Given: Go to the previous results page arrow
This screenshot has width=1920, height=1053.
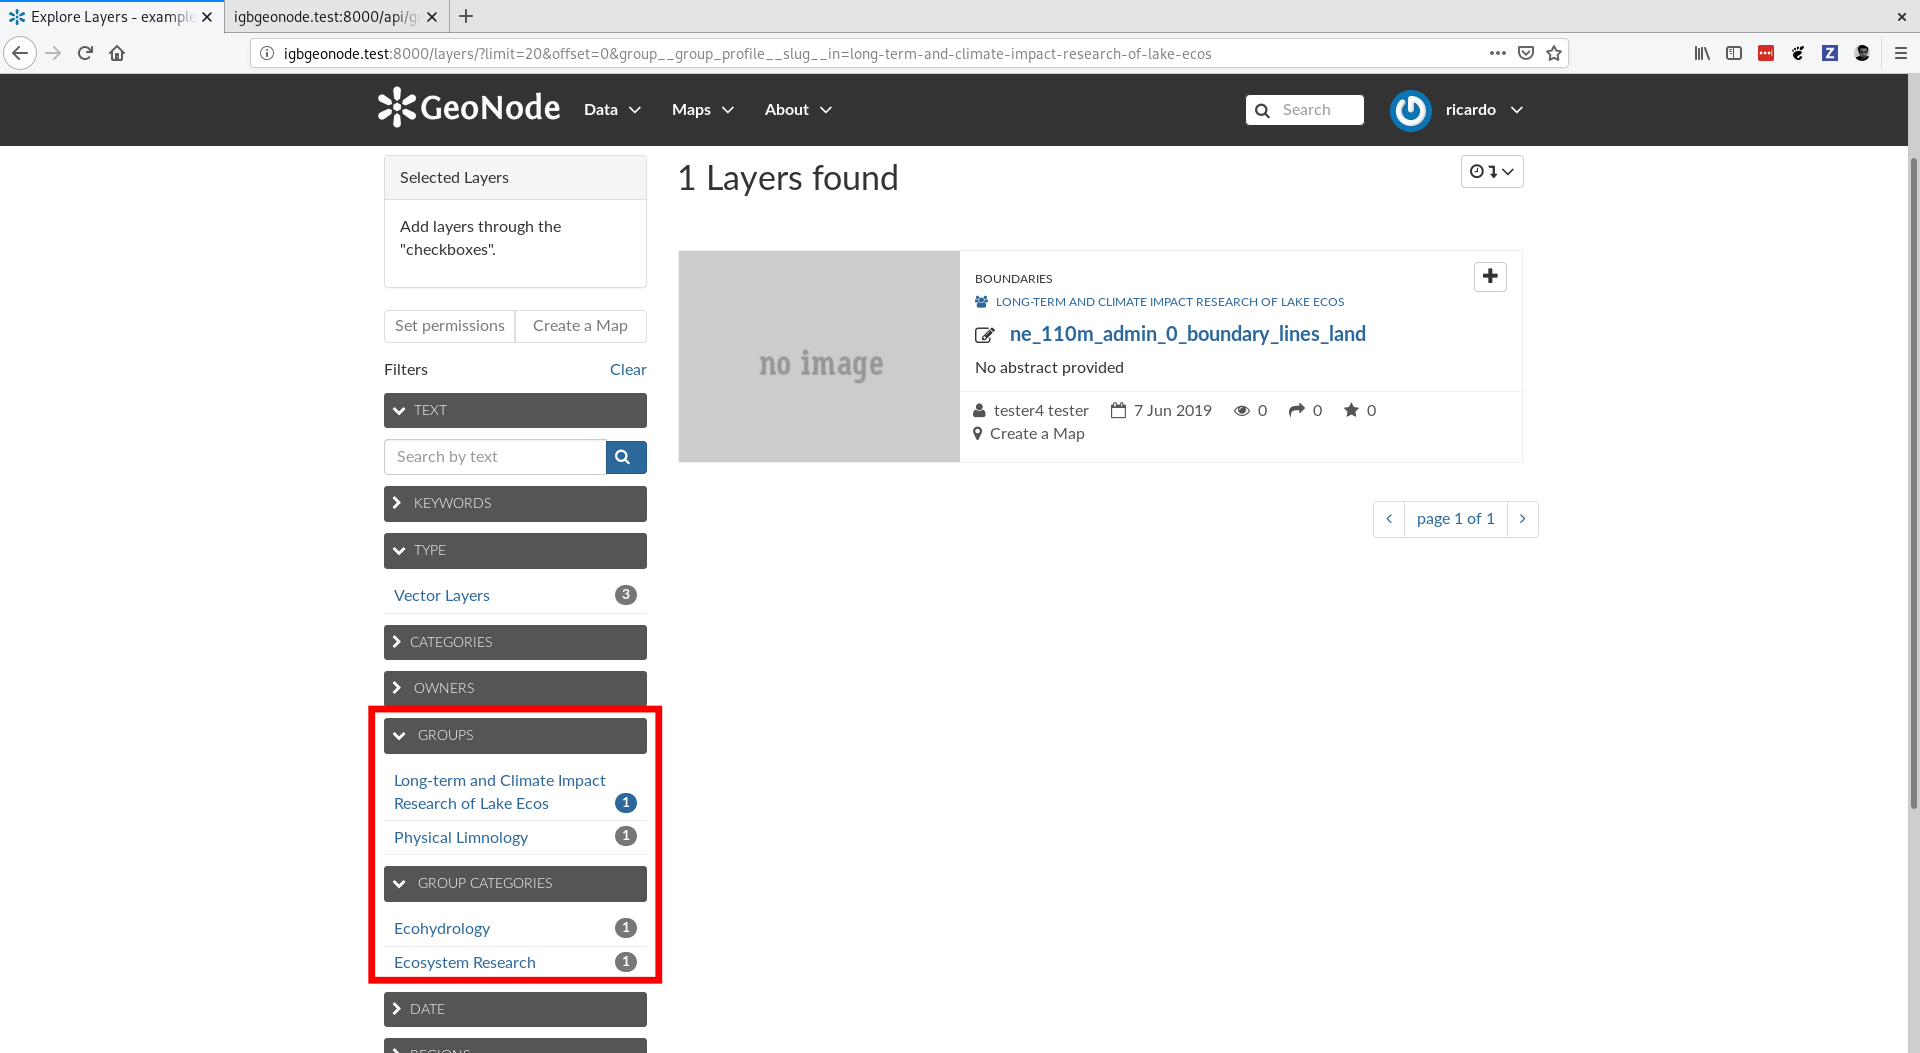Looking at the screenshot, I should [1389, 519].
